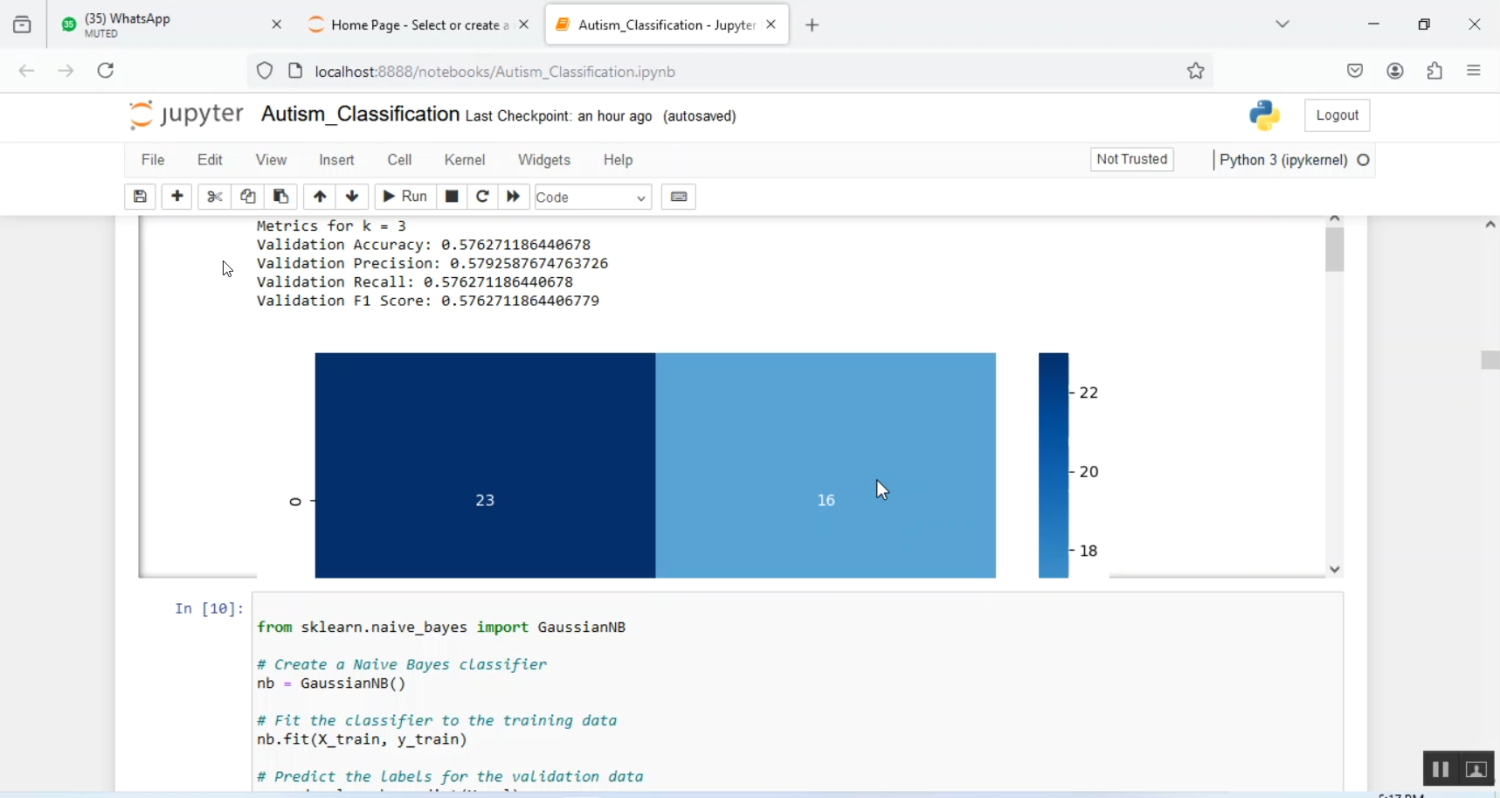
Task: Click the Logout button
Action: click(x=1337, y=114)
